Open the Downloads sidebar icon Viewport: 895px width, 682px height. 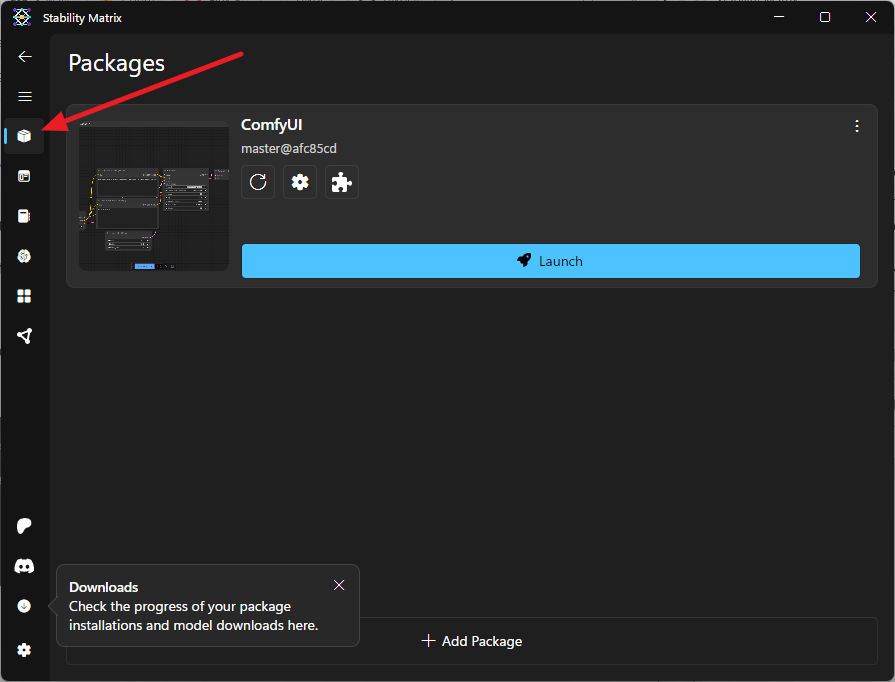point(24,606)
